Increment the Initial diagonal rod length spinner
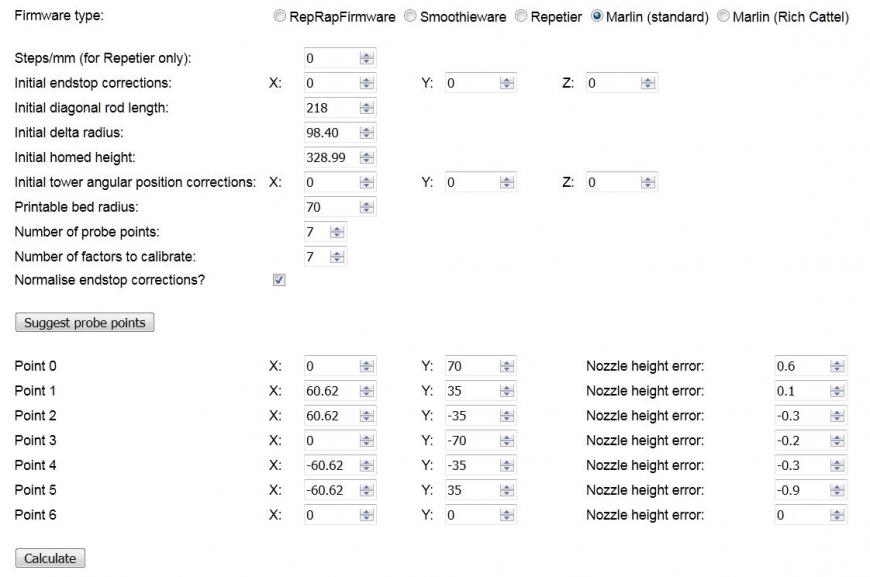870x577 pixels. 367,104
